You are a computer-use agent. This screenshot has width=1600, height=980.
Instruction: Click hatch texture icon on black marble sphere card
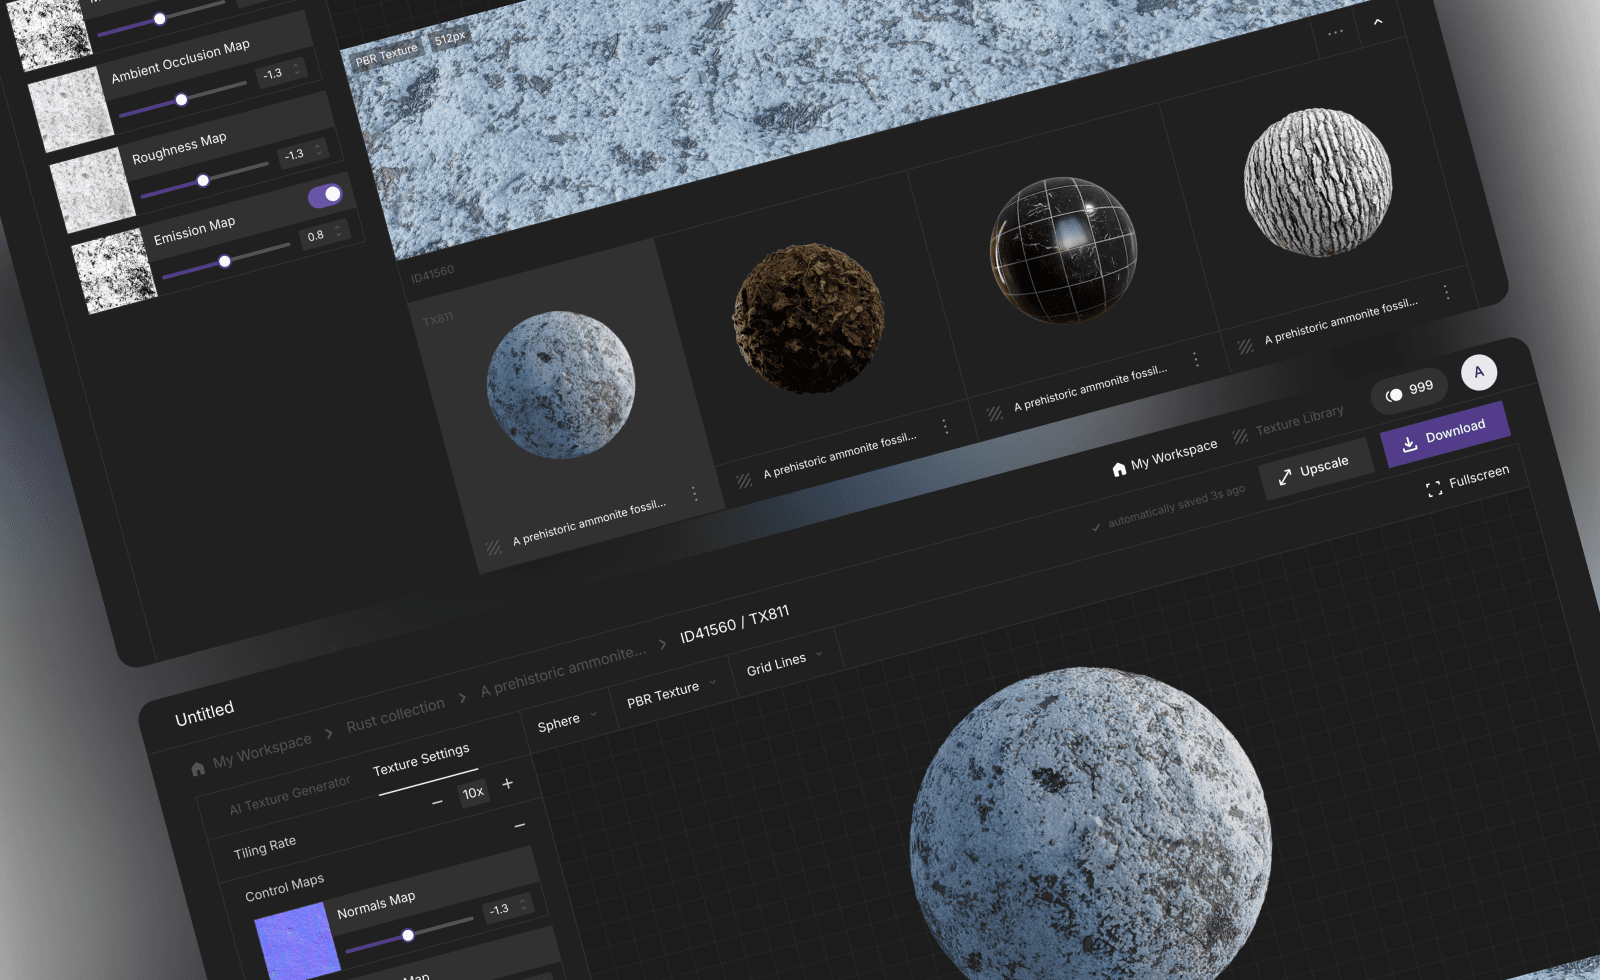(995, 413)
